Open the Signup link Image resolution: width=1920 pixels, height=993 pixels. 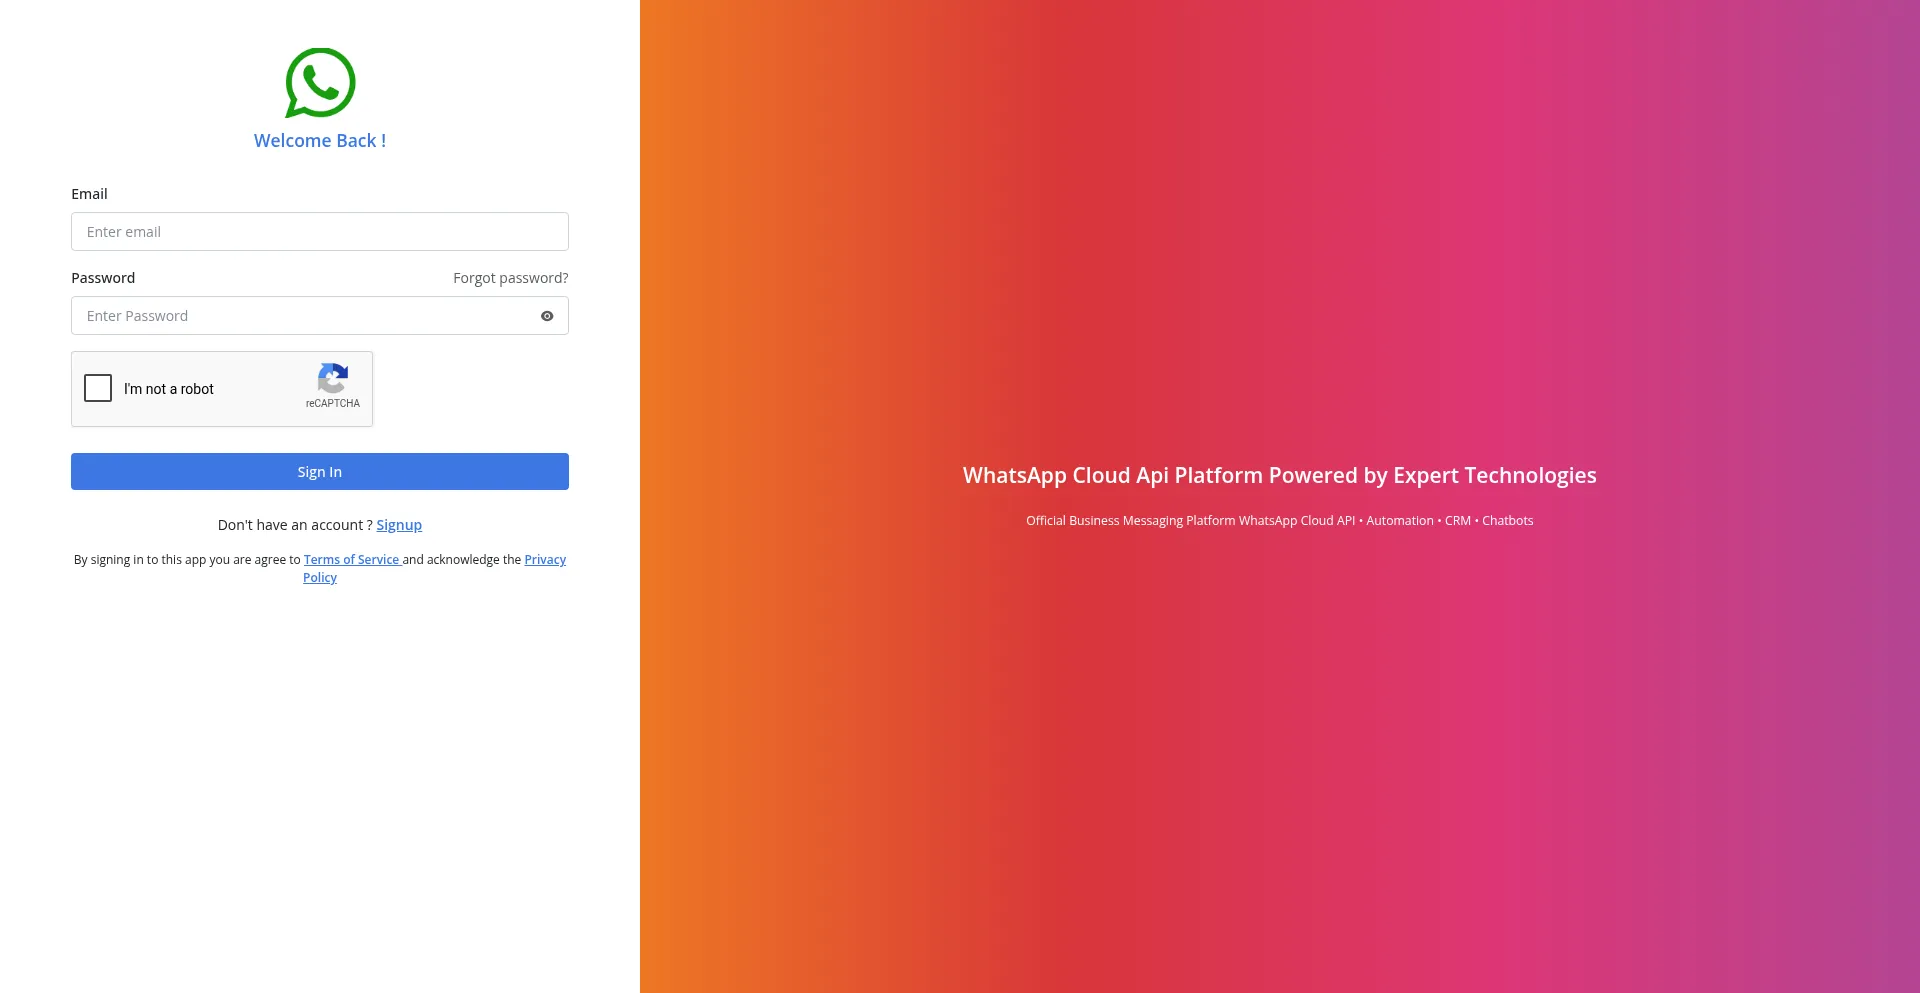pyautogui.click(x=399, y=525)
